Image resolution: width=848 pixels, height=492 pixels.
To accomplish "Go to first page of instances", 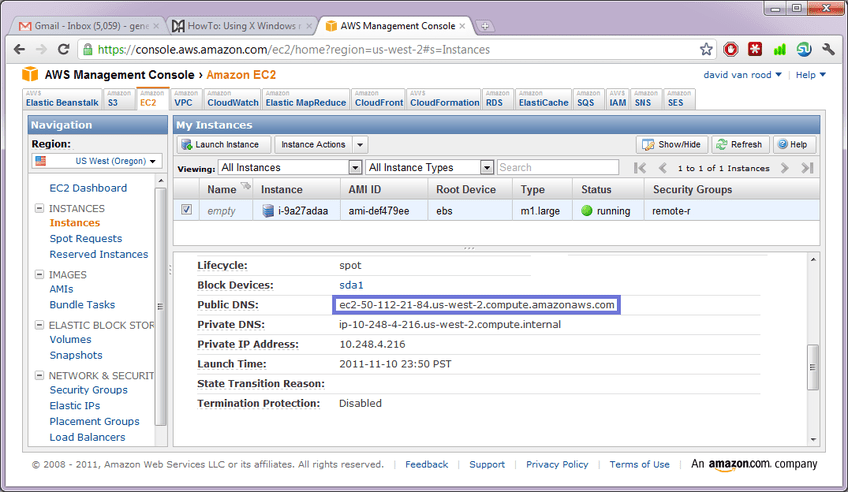I will pyautogui.click(x=640, y=168).
